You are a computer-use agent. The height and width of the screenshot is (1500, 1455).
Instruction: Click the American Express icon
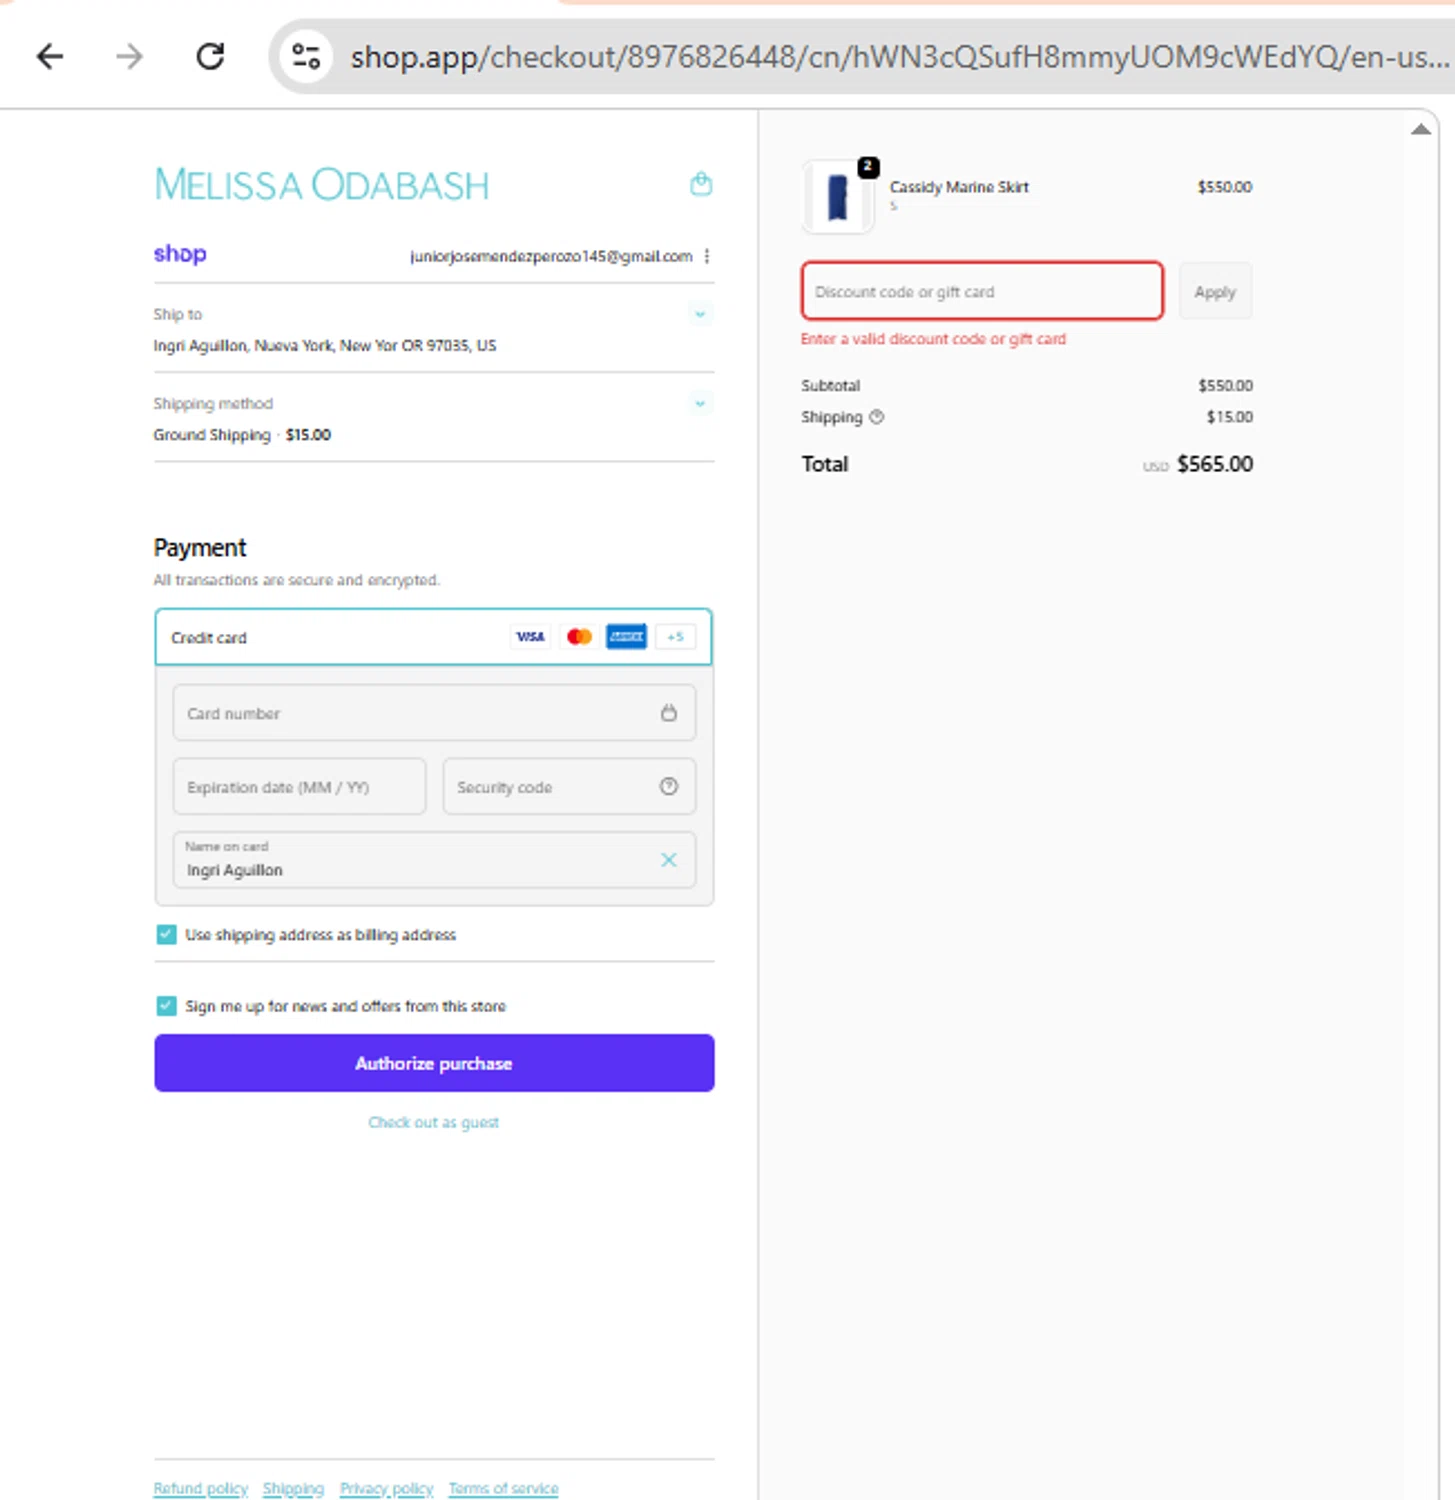click(x=626, y=637)
